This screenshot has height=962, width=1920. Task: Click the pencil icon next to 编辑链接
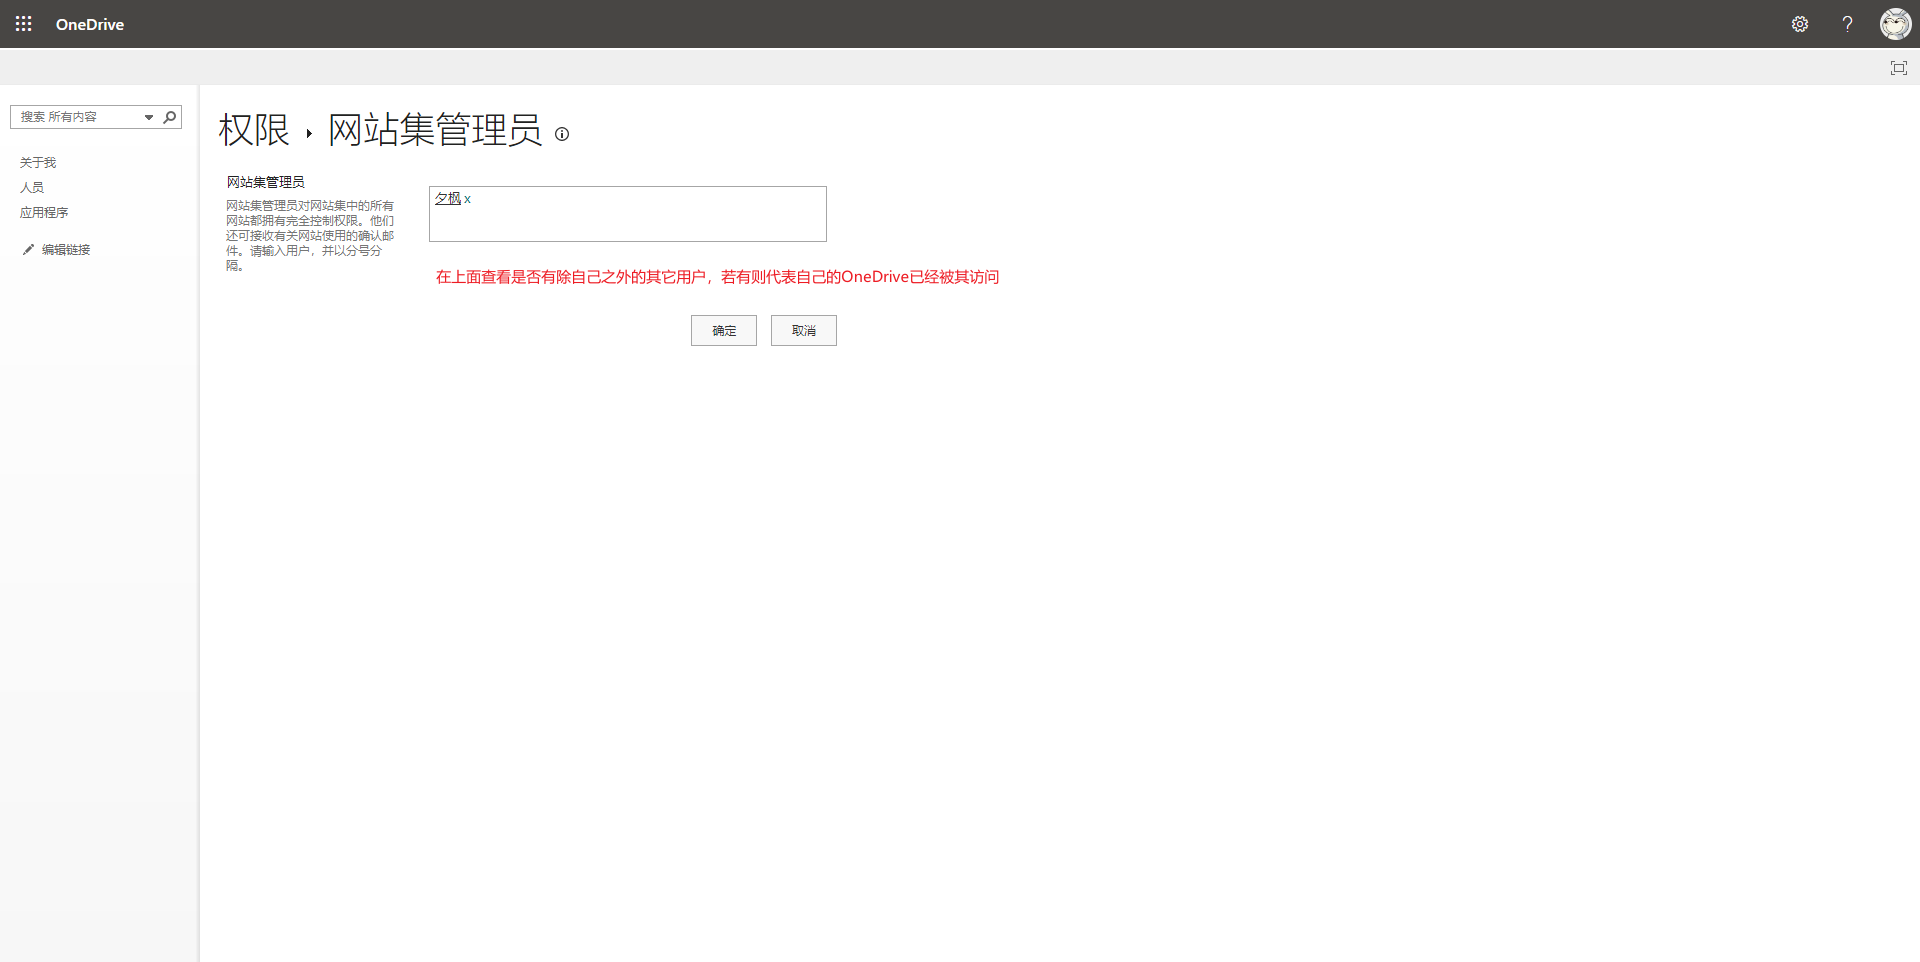28,250
